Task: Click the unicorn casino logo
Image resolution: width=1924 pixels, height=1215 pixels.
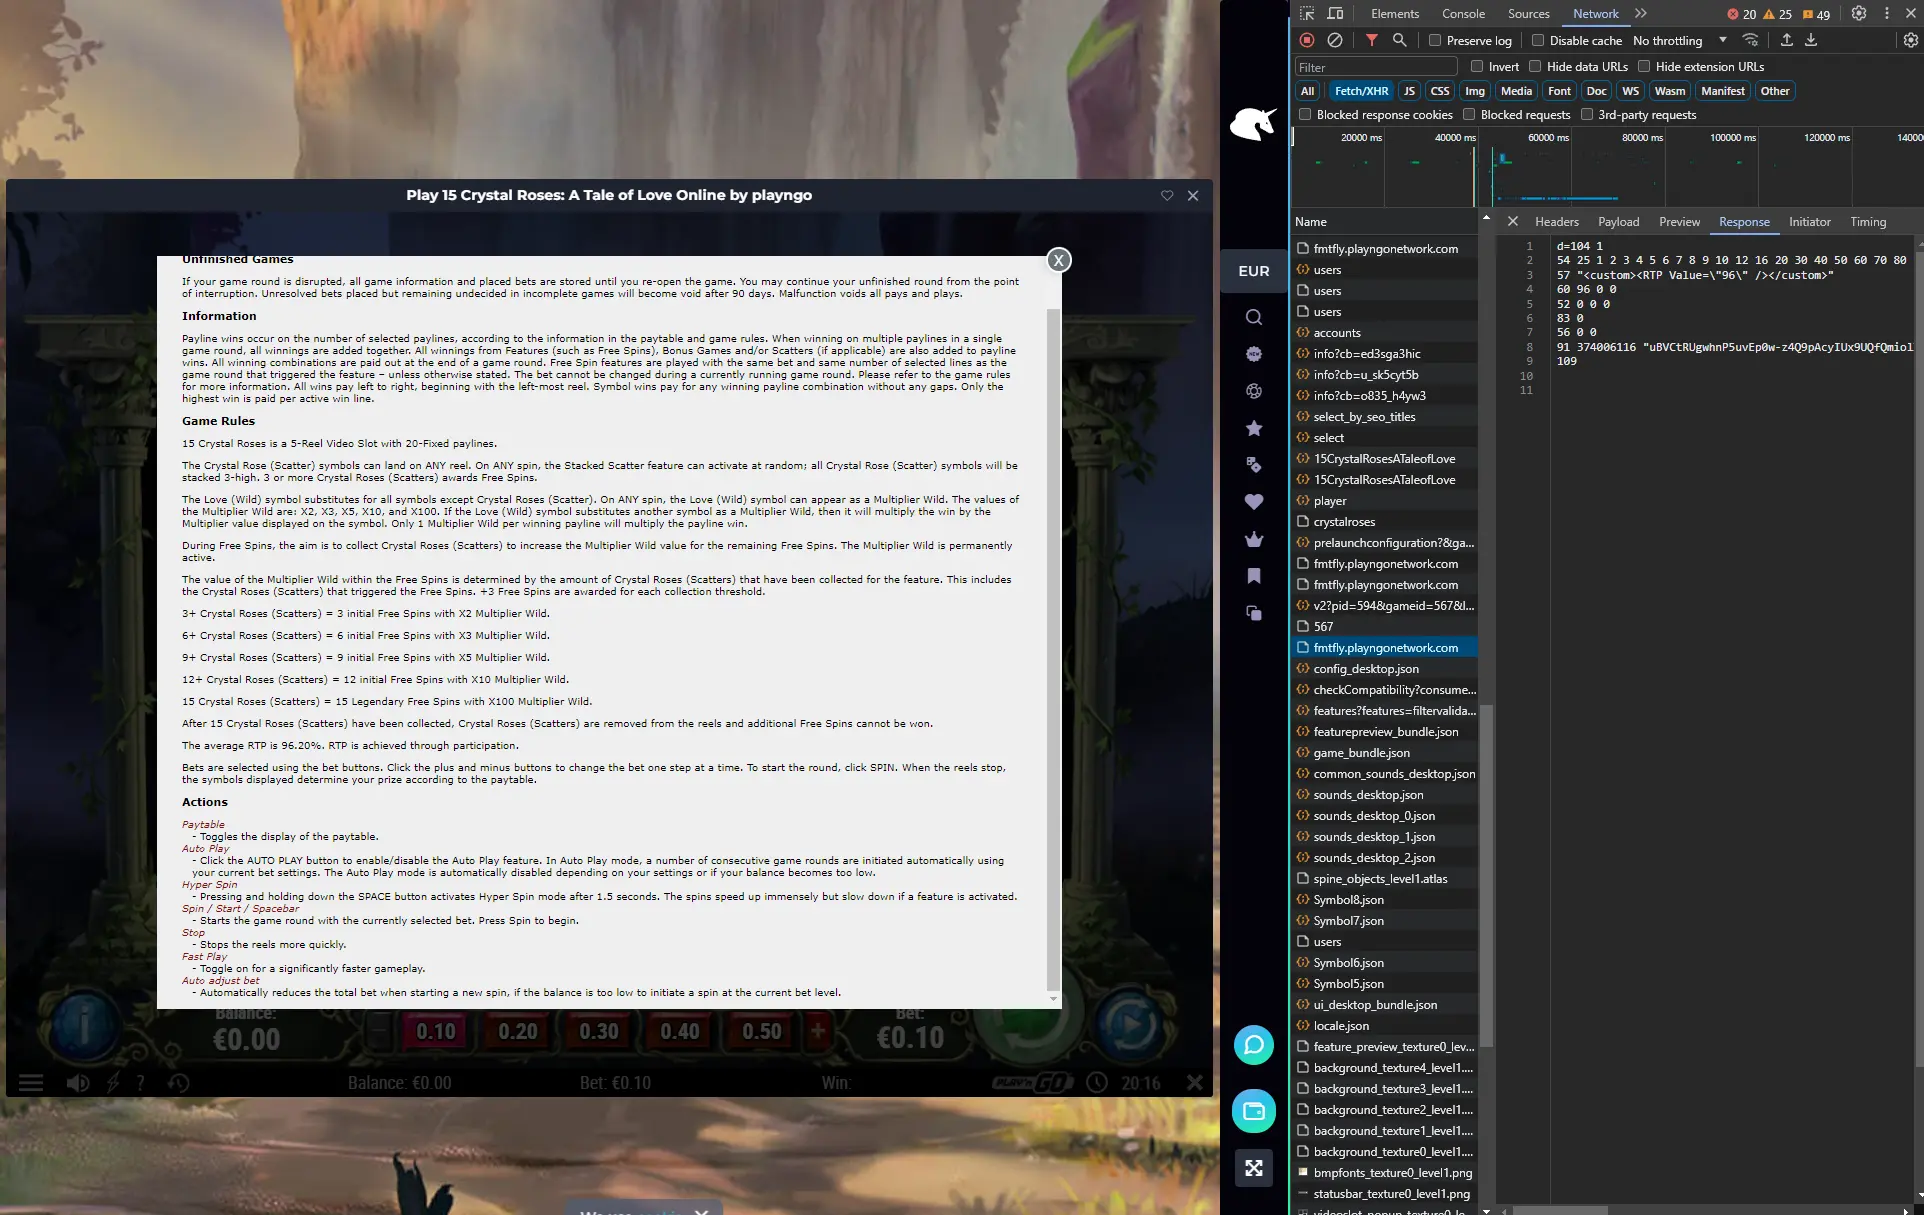Action: click(1253, 124)
